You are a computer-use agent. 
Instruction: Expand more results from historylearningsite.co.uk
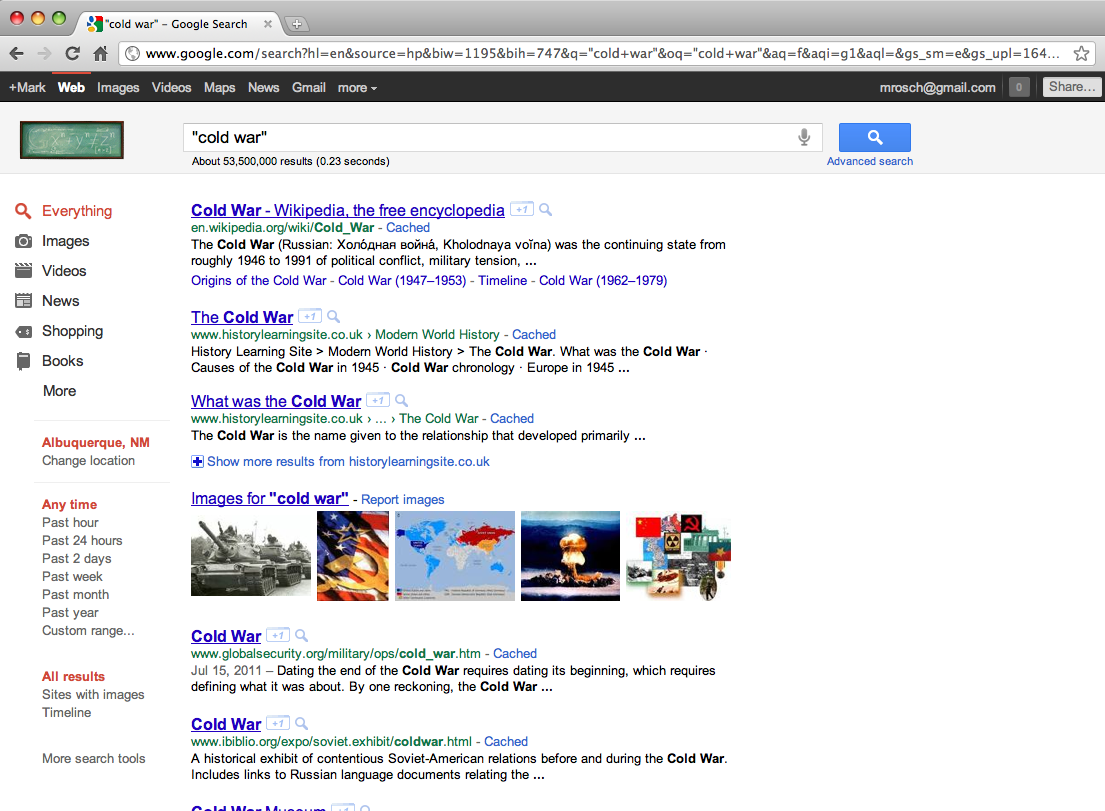click(340, 462)
